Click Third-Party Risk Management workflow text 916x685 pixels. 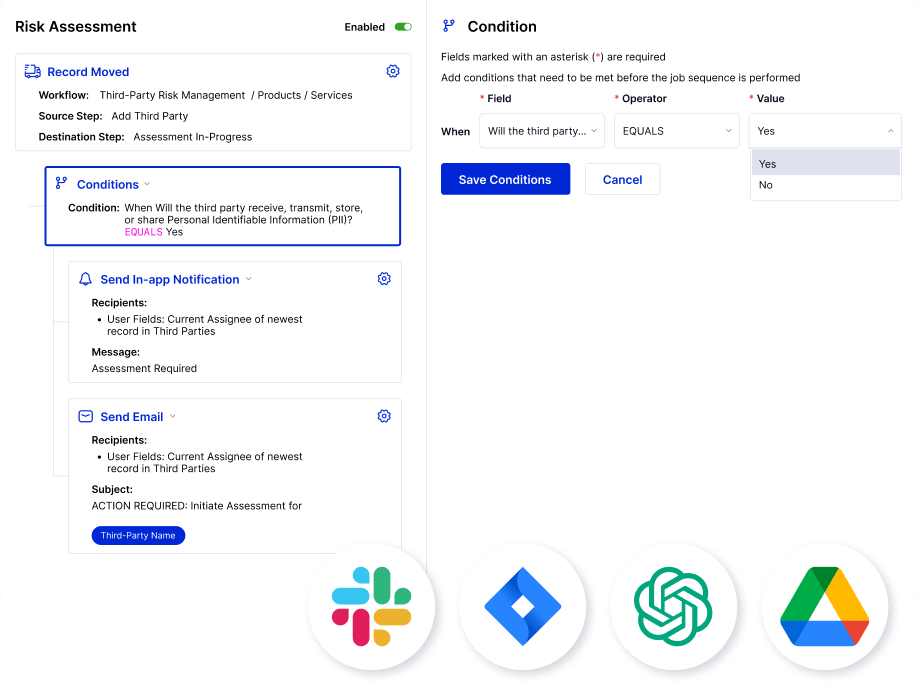(172, 95)
